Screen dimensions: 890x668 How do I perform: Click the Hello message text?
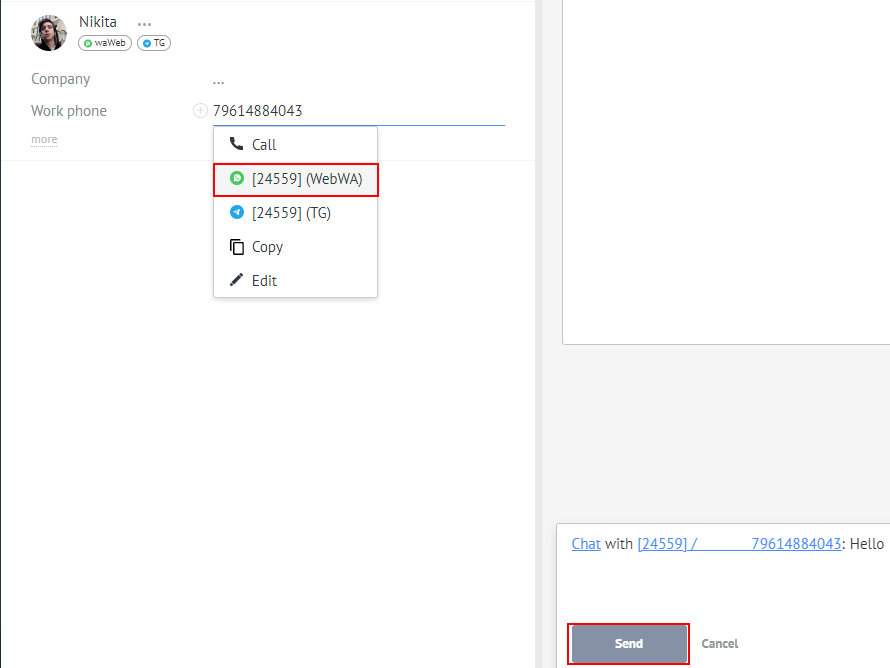pyautogui.click(x=867, y=544)
